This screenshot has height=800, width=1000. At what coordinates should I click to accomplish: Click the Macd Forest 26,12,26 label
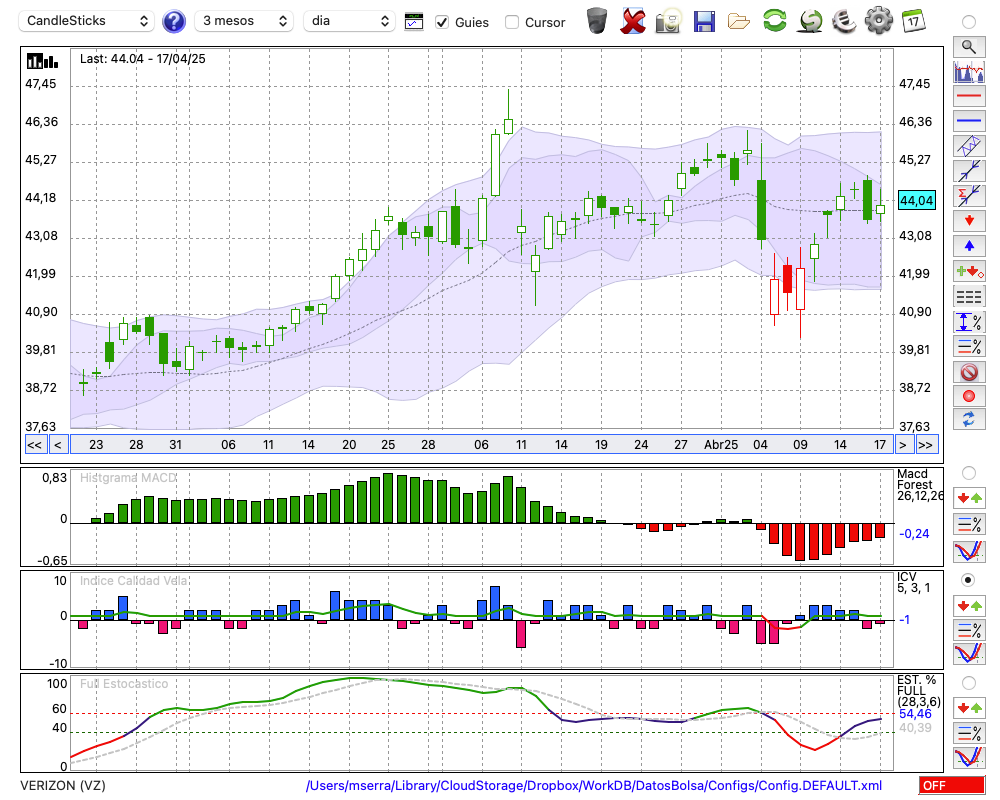click(919, 485)
